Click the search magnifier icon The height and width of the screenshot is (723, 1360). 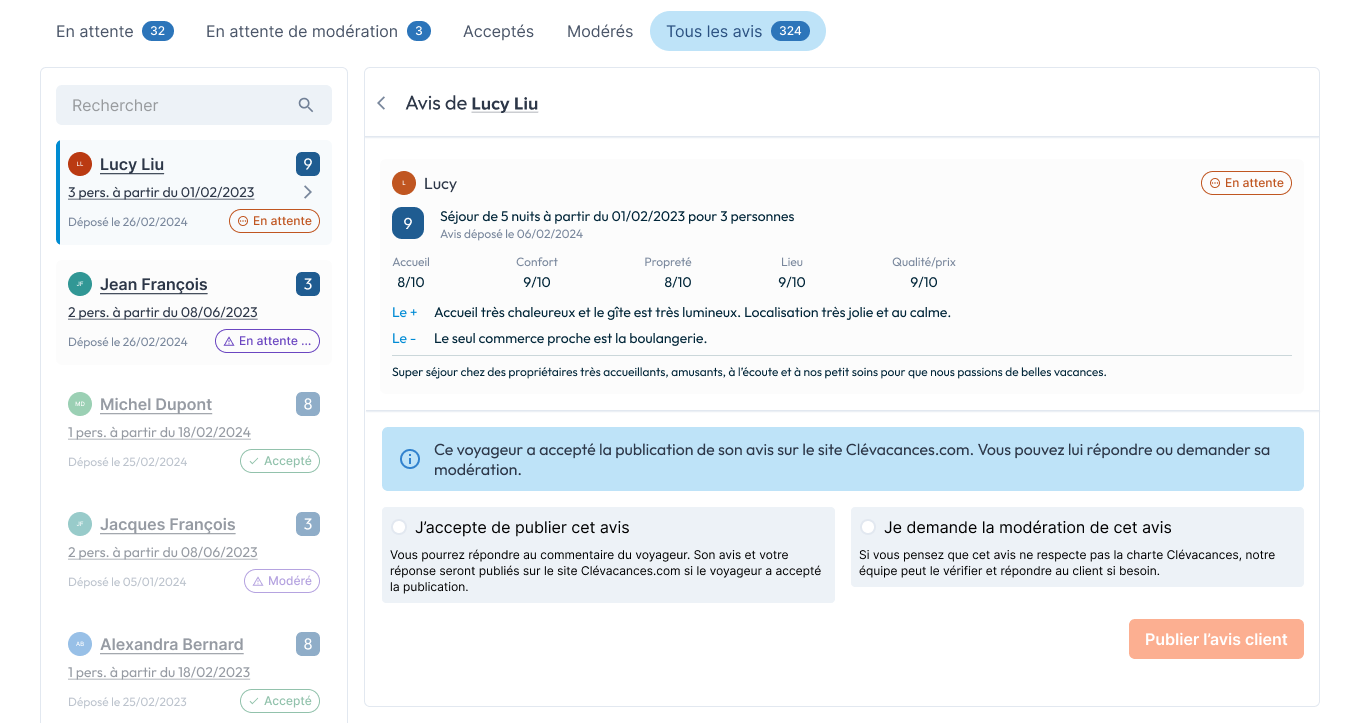[306, 105]
